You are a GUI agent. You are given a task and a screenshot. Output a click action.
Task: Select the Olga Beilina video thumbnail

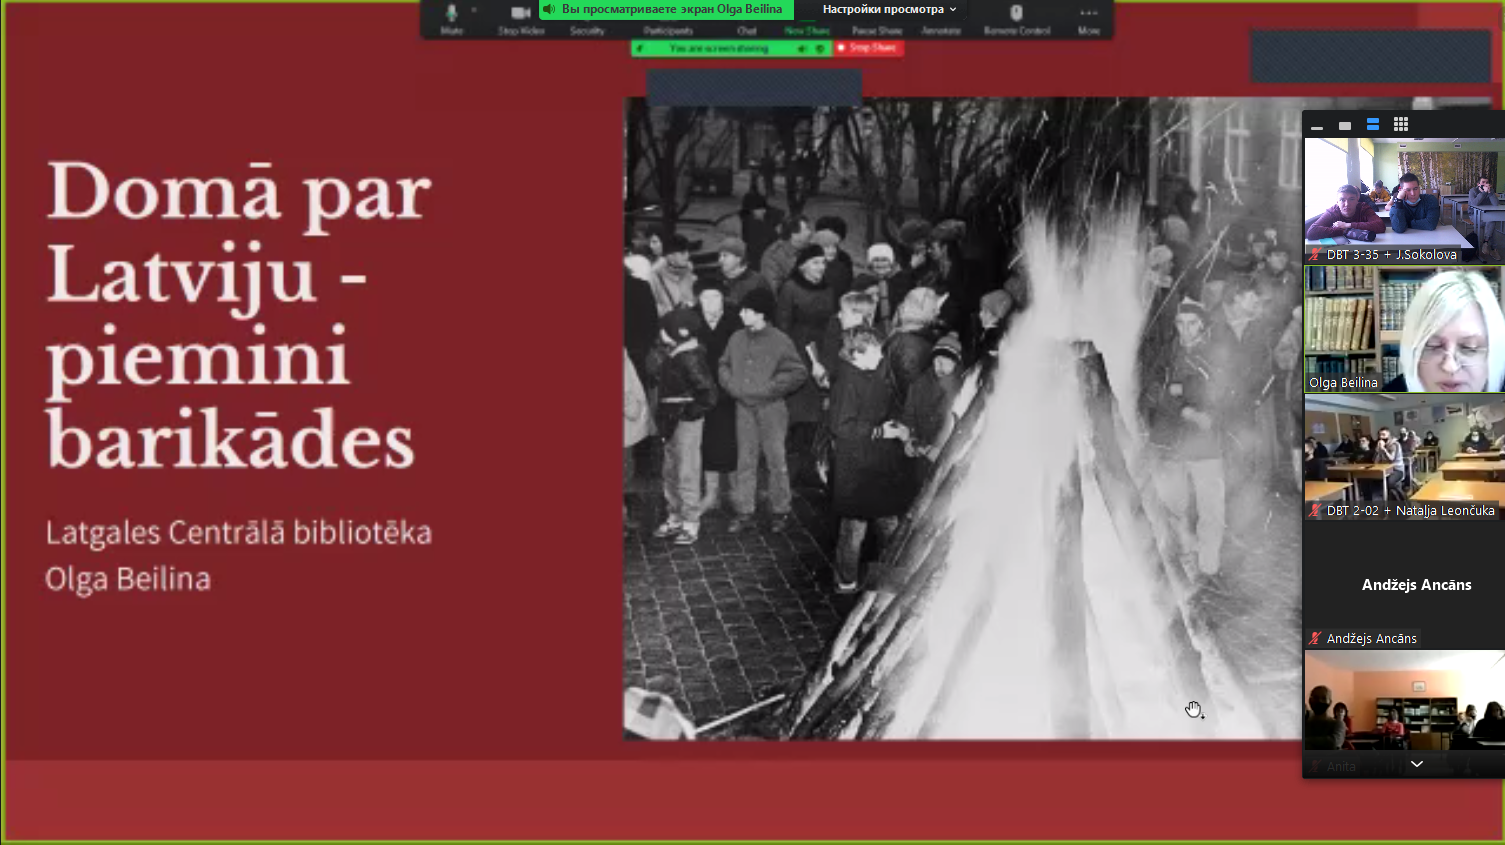pyautogui.click(x=1404, y=329)
